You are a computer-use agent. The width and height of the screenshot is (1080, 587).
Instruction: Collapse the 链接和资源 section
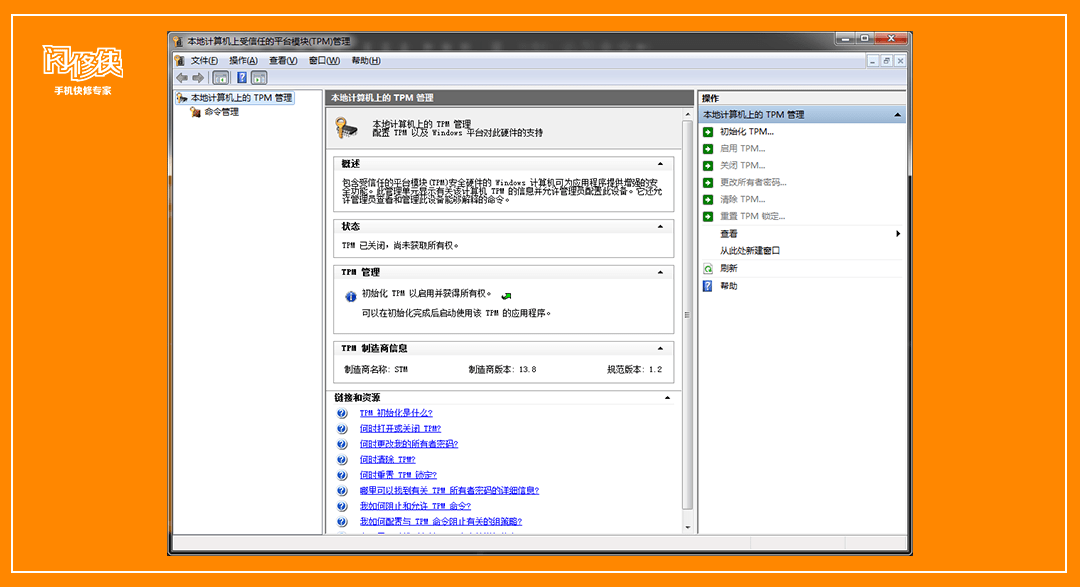667,398
